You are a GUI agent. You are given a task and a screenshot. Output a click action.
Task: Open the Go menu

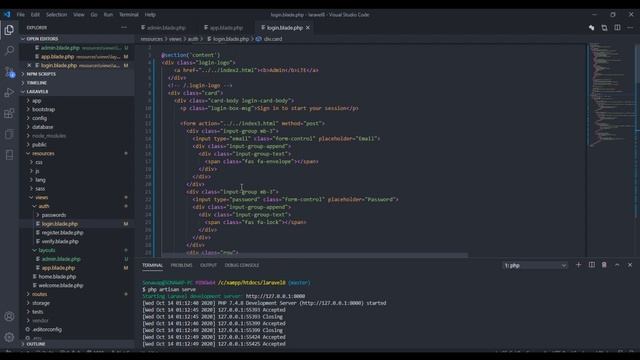coord(94,14)
